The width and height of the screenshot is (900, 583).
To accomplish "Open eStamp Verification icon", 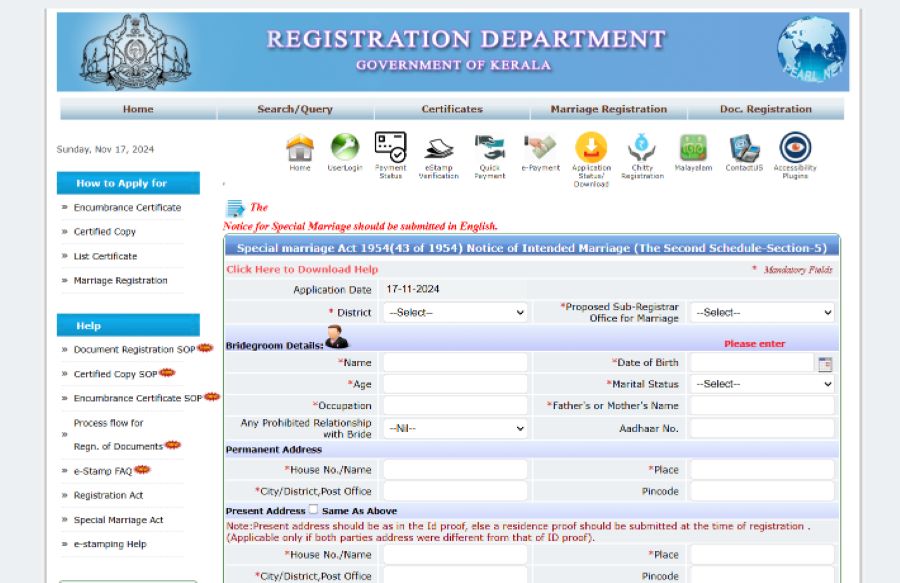I will 439,149.
